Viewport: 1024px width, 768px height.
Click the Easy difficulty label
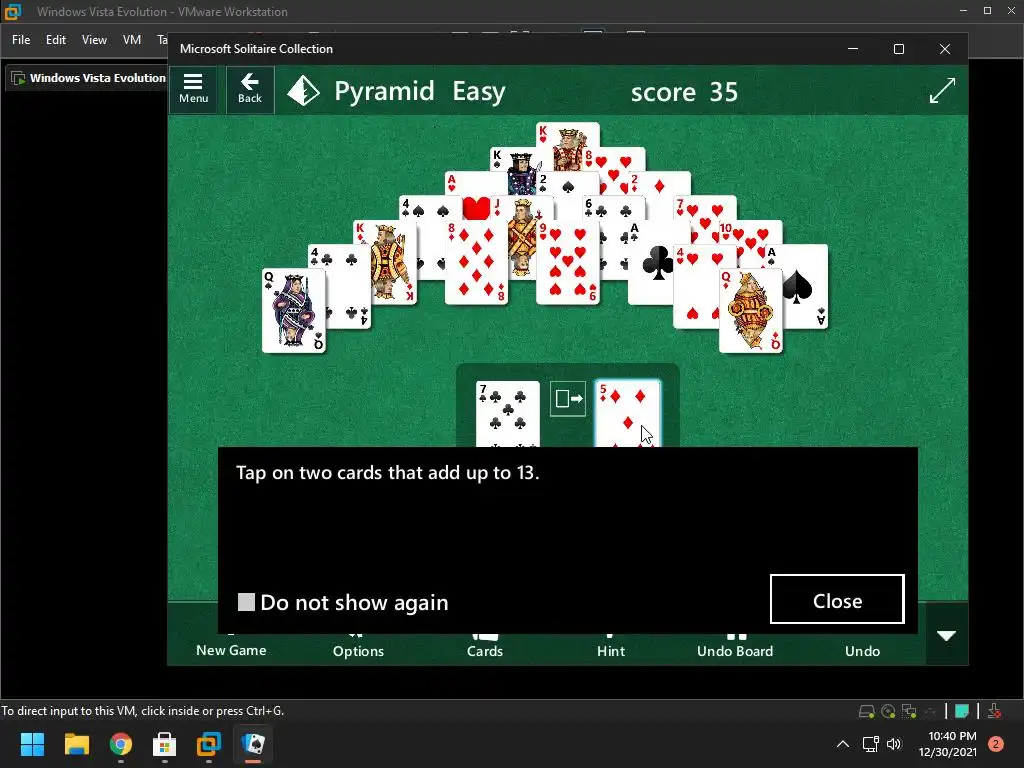tap(479, 91)
